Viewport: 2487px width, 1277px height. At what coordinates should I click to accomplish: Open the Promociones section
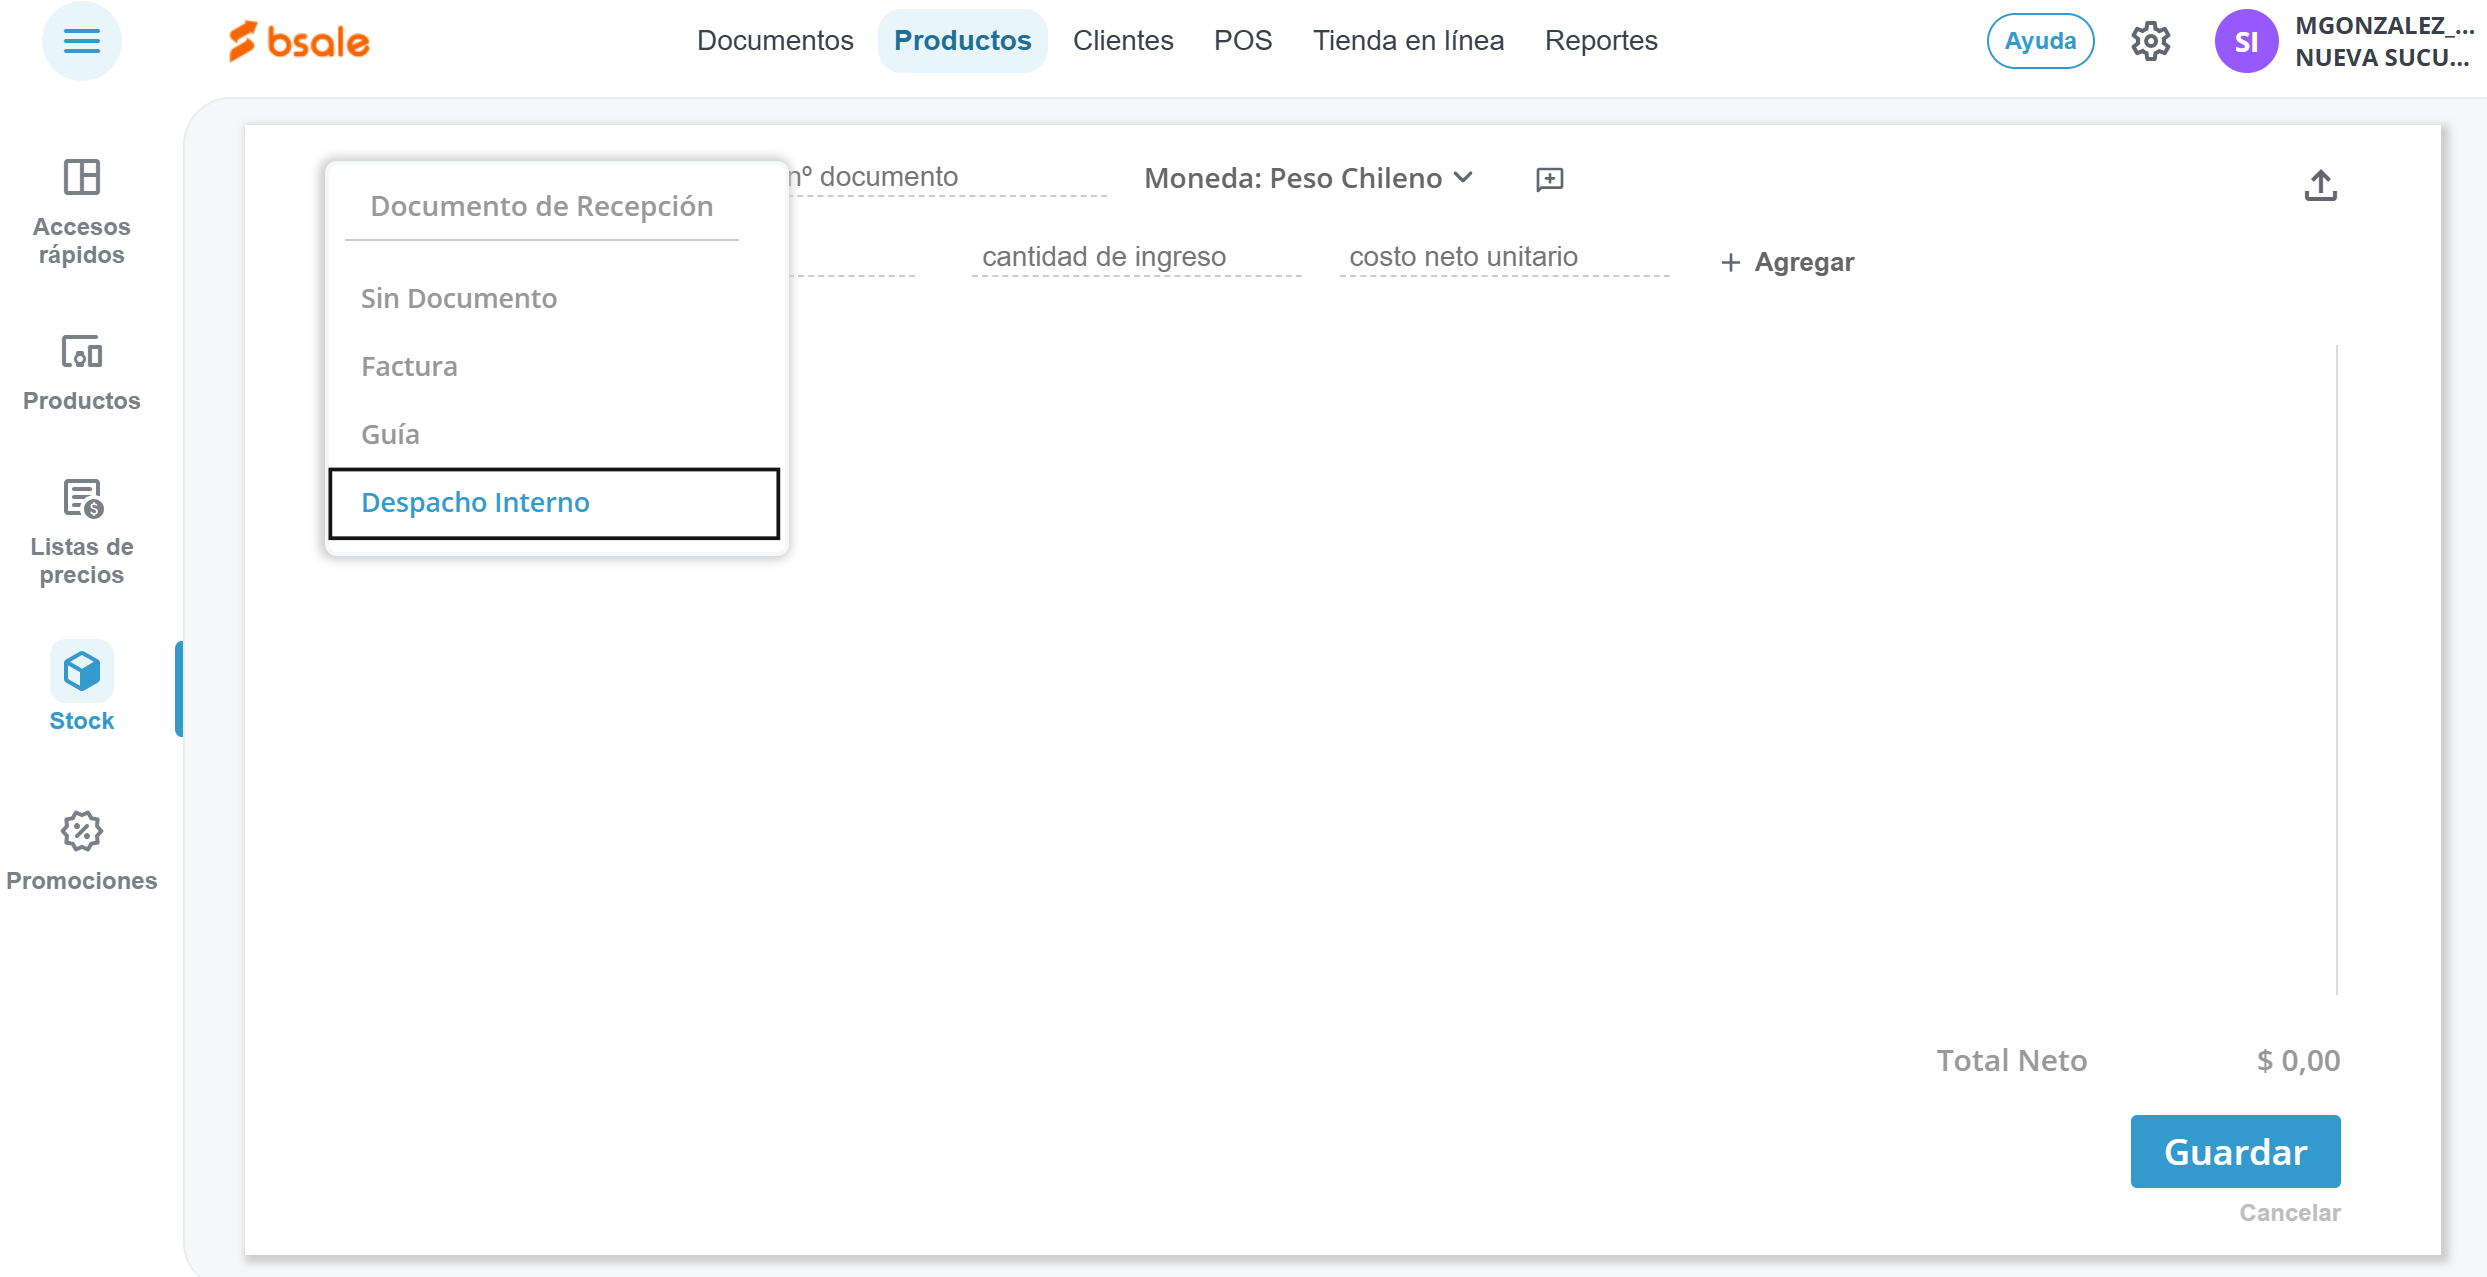(x=81, y=850)
